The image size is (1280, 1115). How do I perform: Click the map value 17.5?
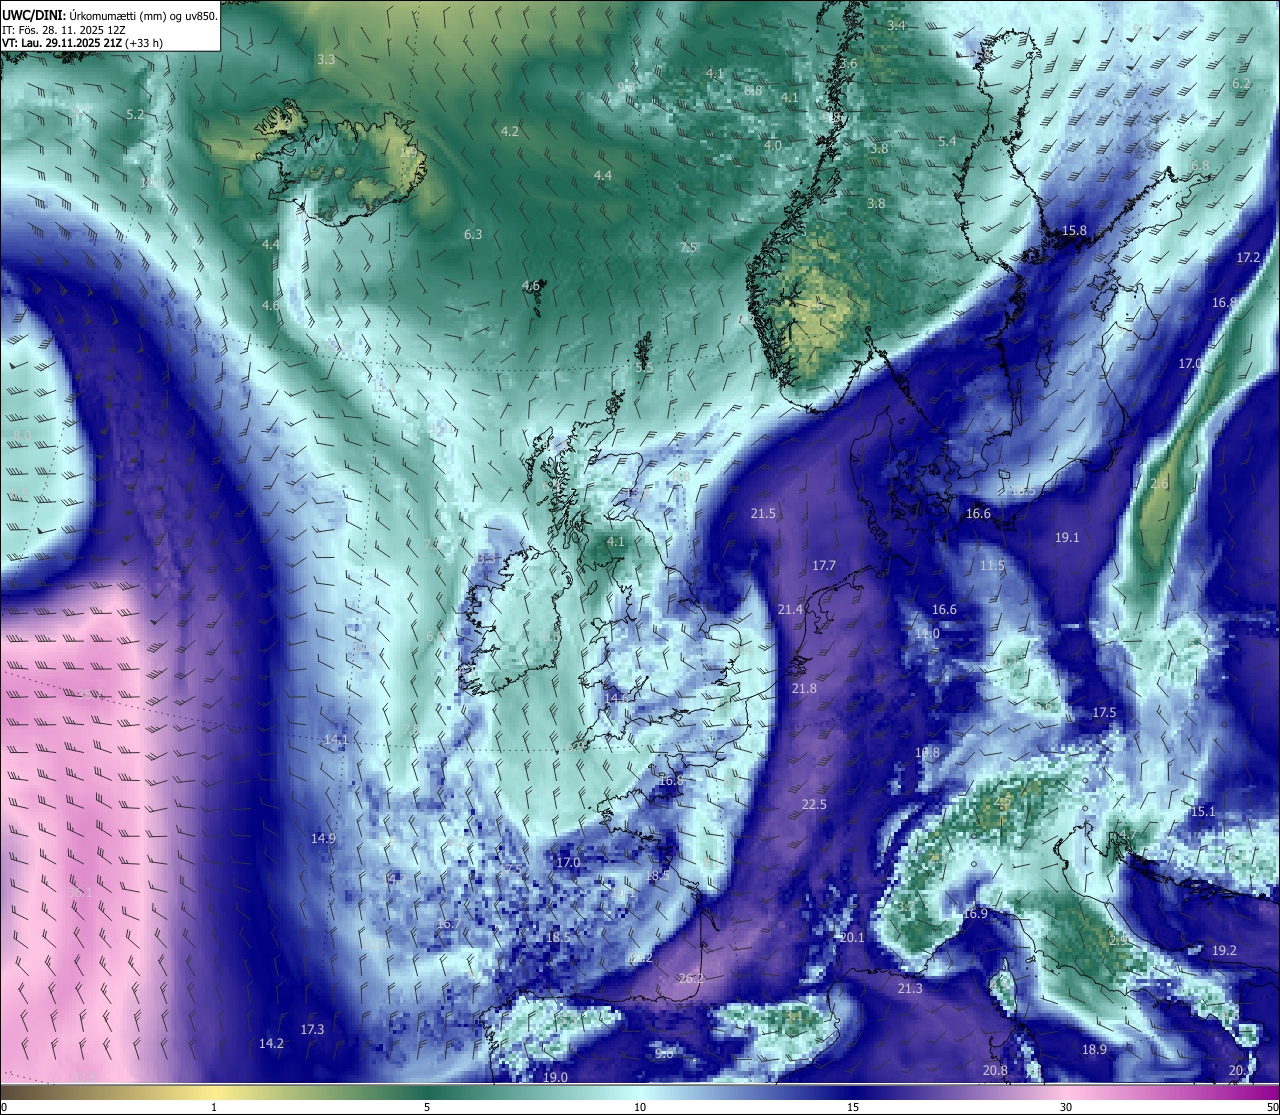(x=1104, y=713)
